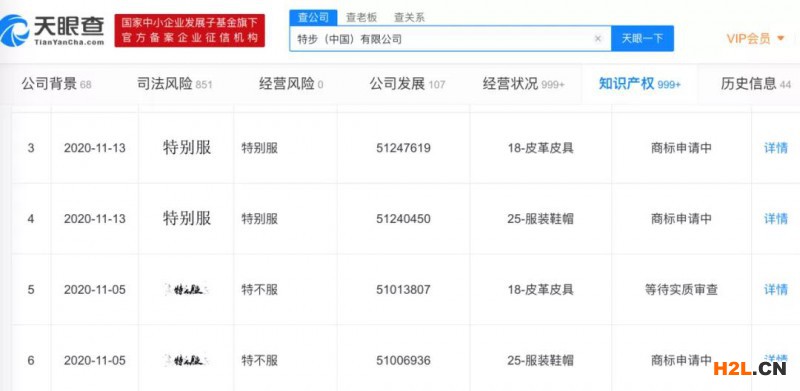The image size is (800, 391).
Task: Open the 历史信息 section tab
Action: click(x=756, y=84)
